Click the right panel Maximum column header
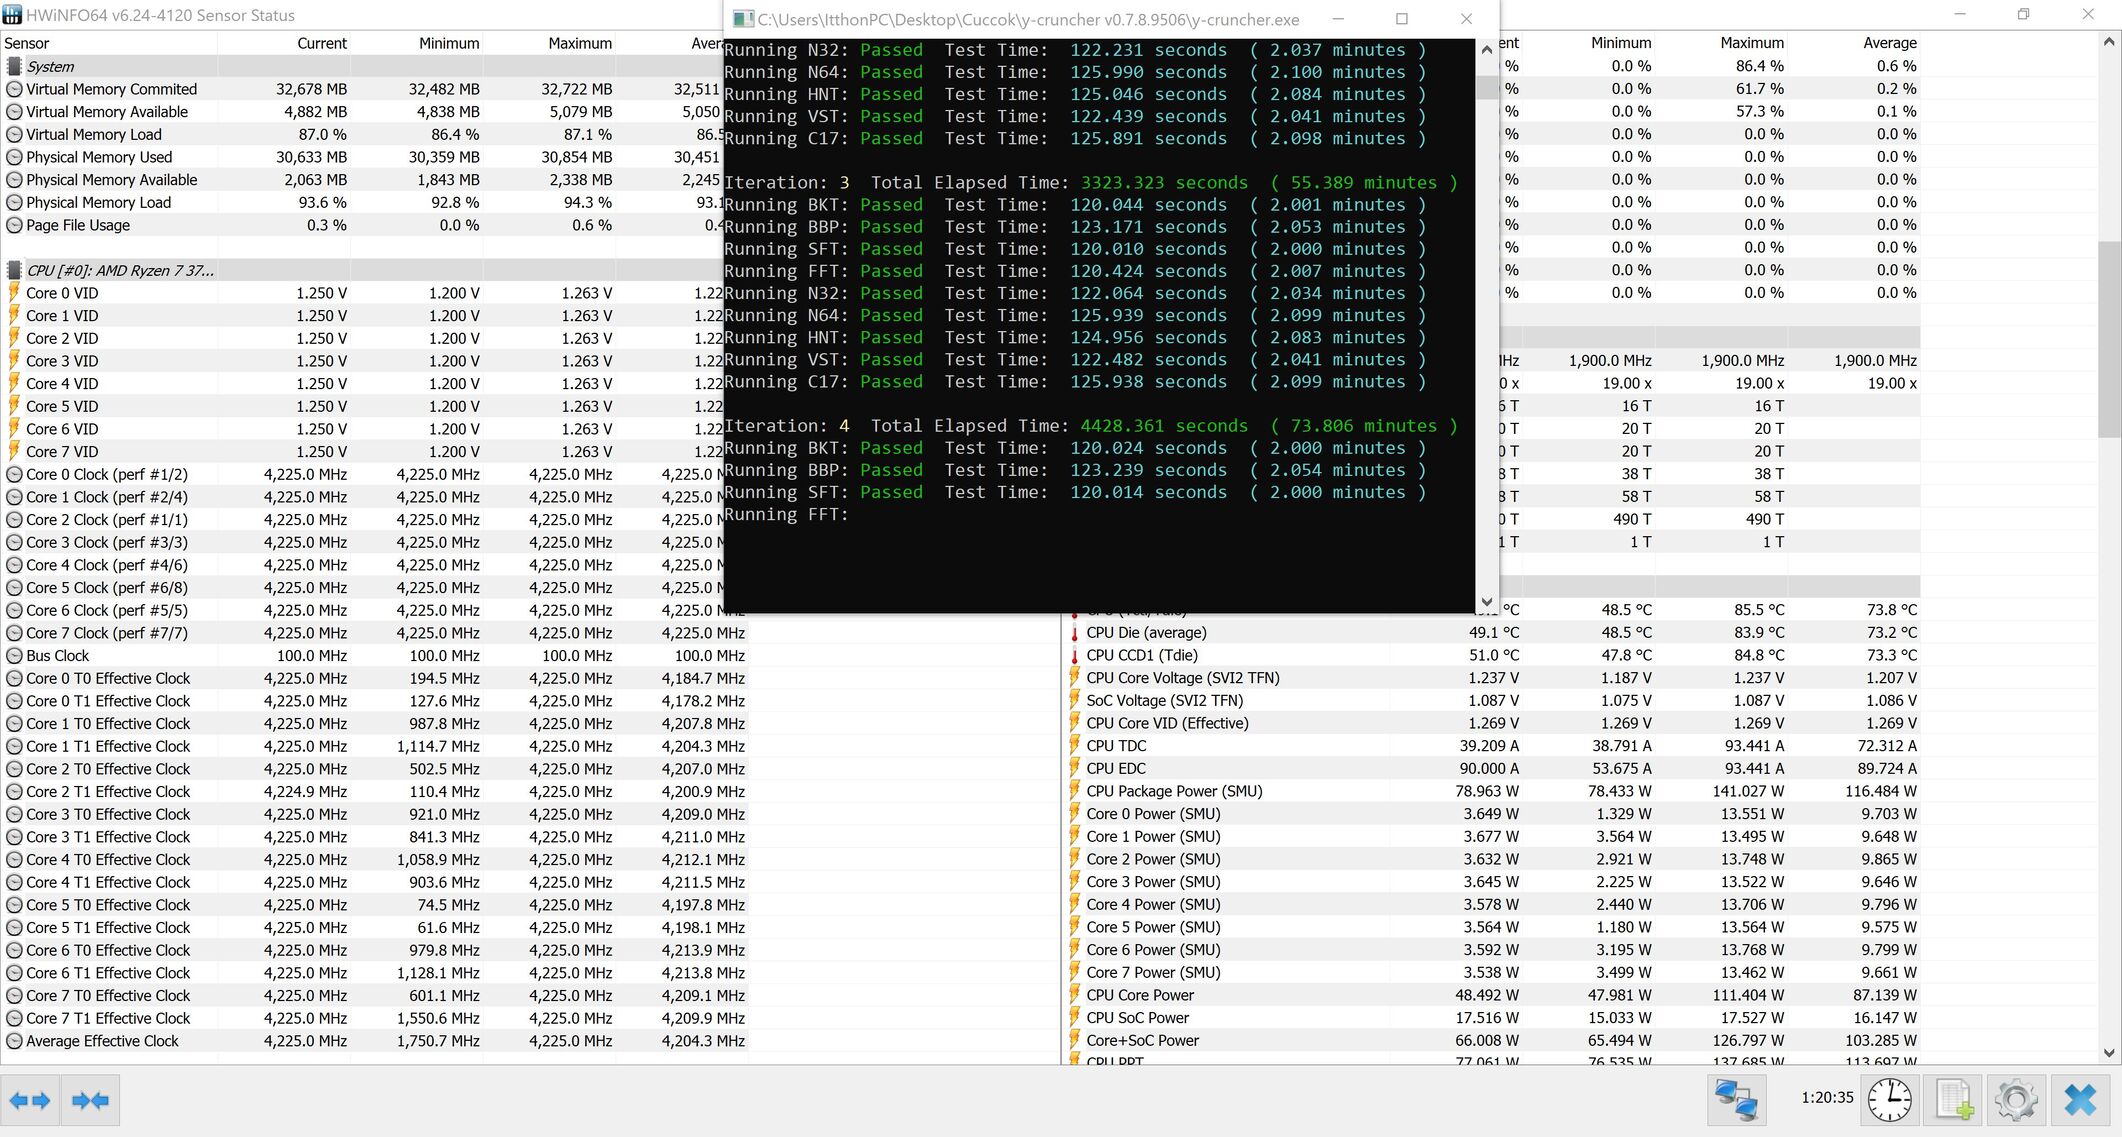This screenshot has width=2122, height=1137. pyautogui.click(x=1721, y=43)
